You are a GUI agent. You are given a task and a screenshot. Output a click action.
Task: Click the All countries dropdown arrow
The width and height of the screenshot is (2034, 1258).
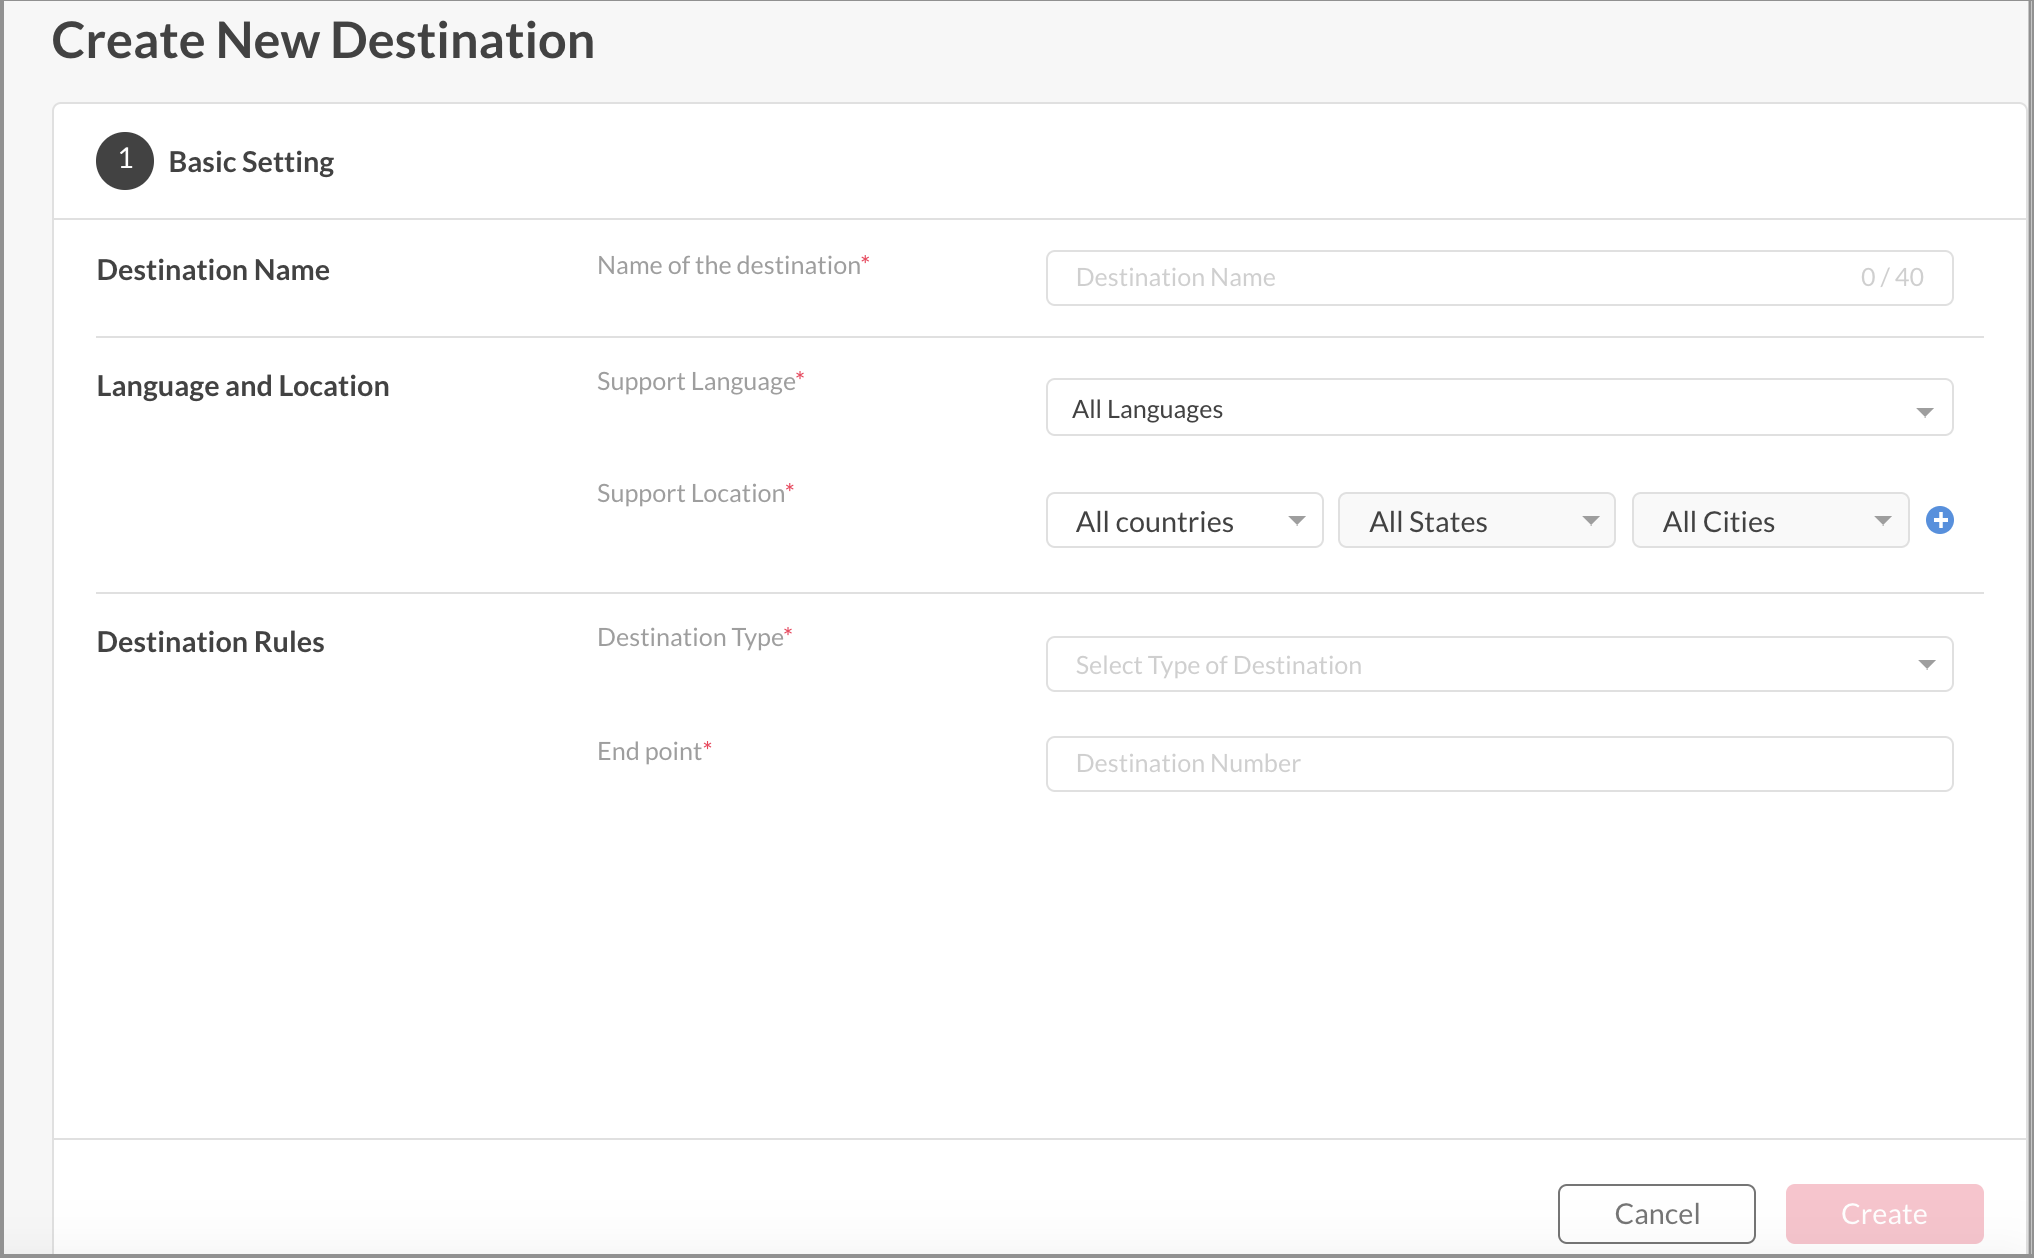click(x=1296, y=521)
